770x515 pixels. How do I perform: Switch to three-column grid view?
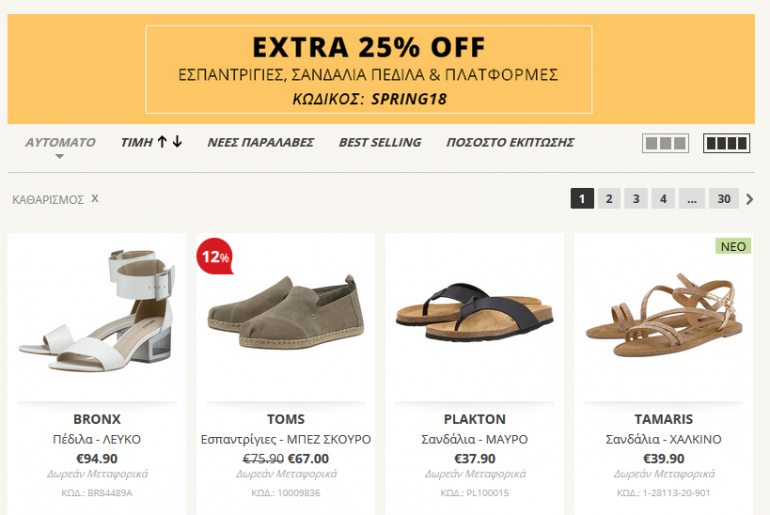click(x=666, y=143)
